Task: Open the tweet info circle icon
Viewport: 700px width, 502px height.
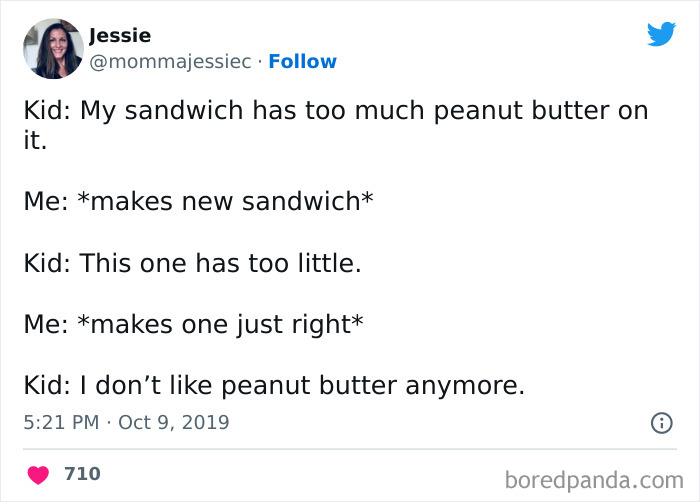Action: click(661, 423)
